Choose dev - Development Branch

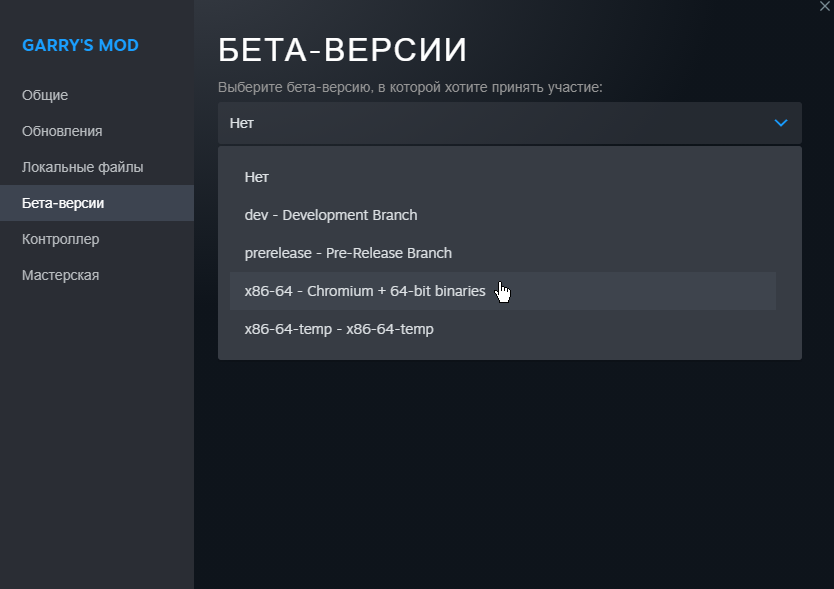click(331, 215)
